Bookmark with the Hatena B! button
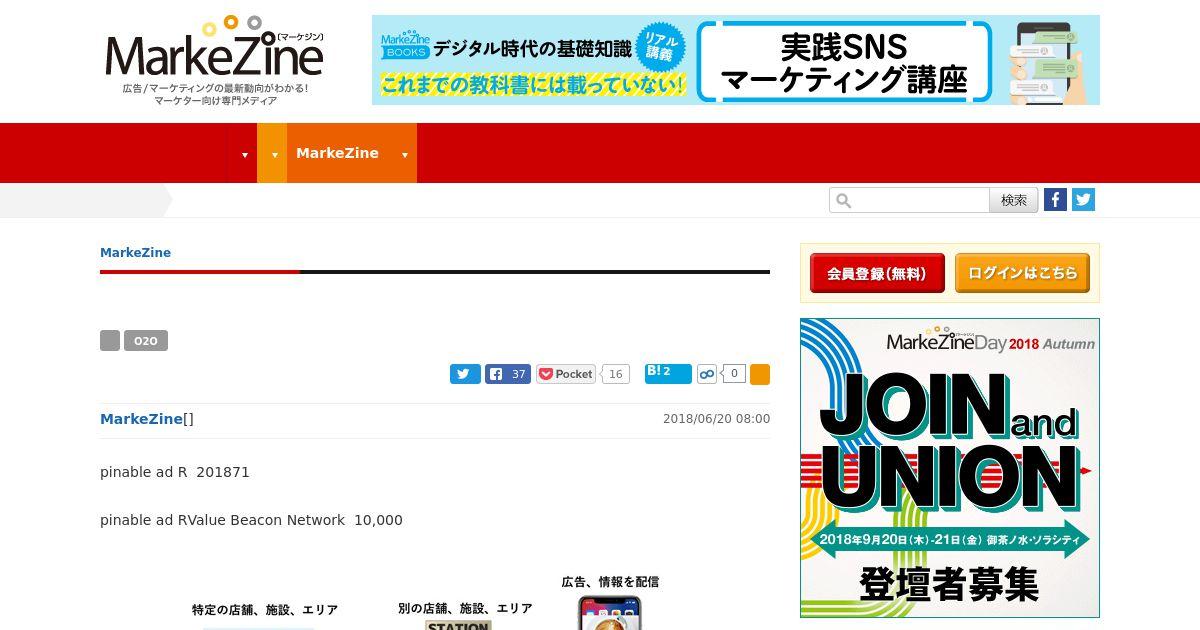The image size is (1200, 630). (668, 373)
